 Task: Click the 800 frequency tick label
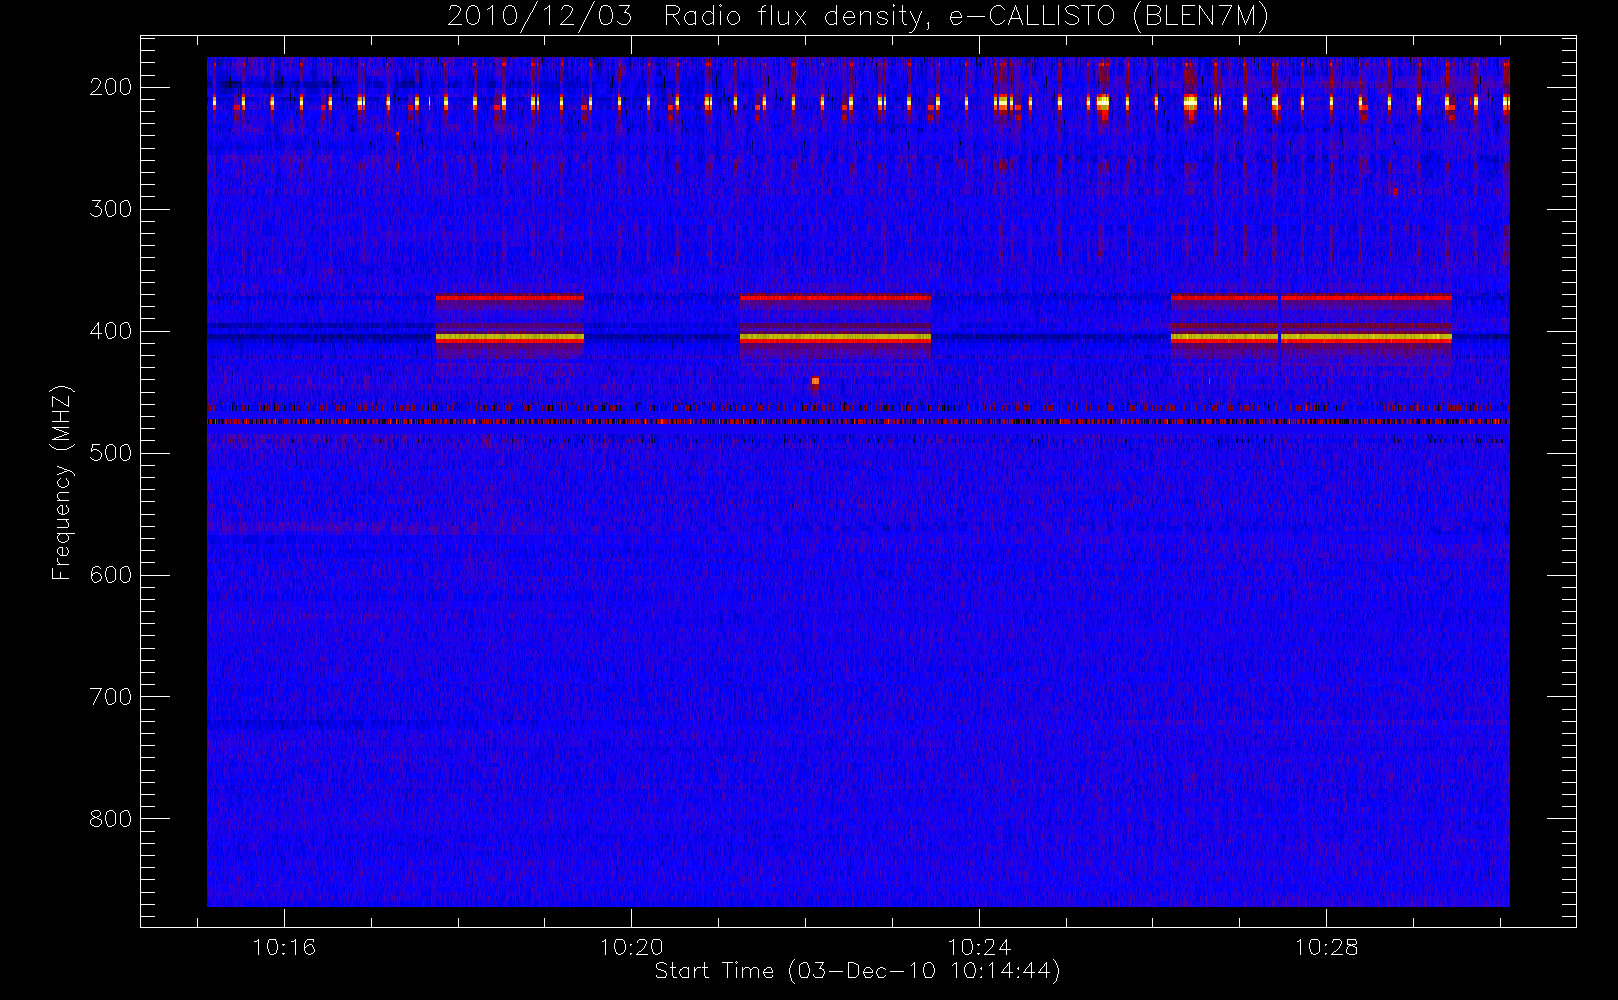coord(111,819)
